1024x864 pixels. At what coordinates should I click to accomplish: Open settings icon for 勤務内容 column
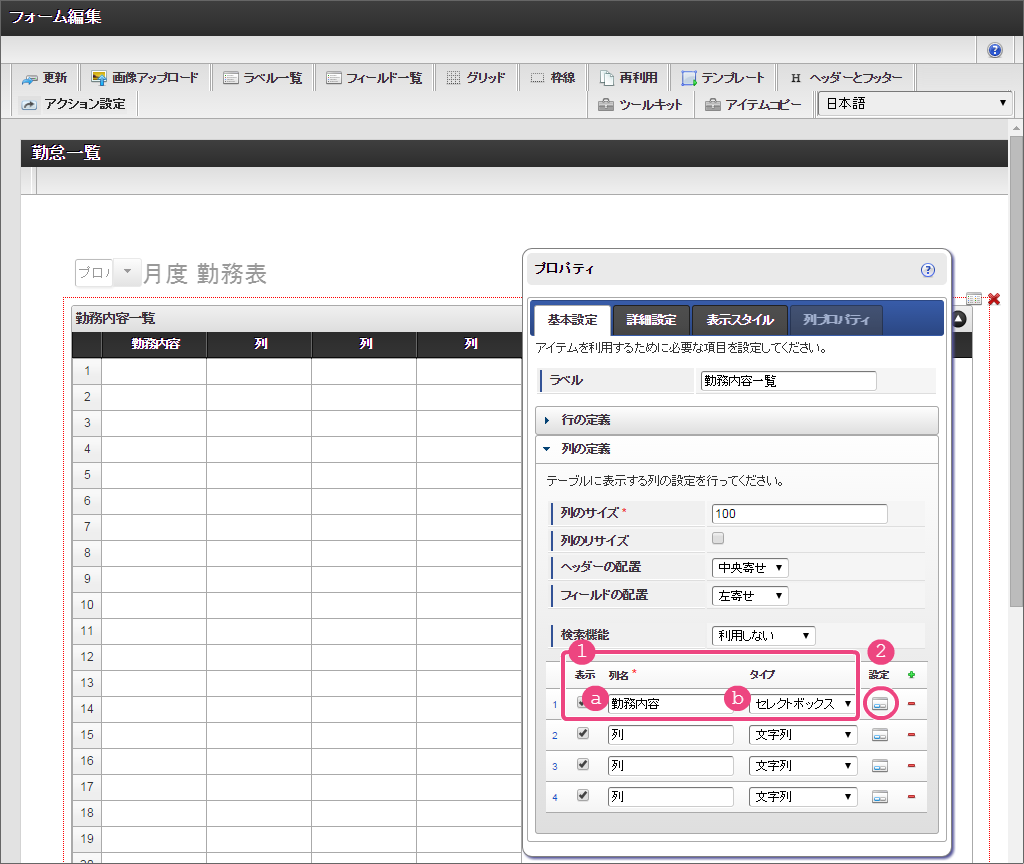click(x=880, y=704)
